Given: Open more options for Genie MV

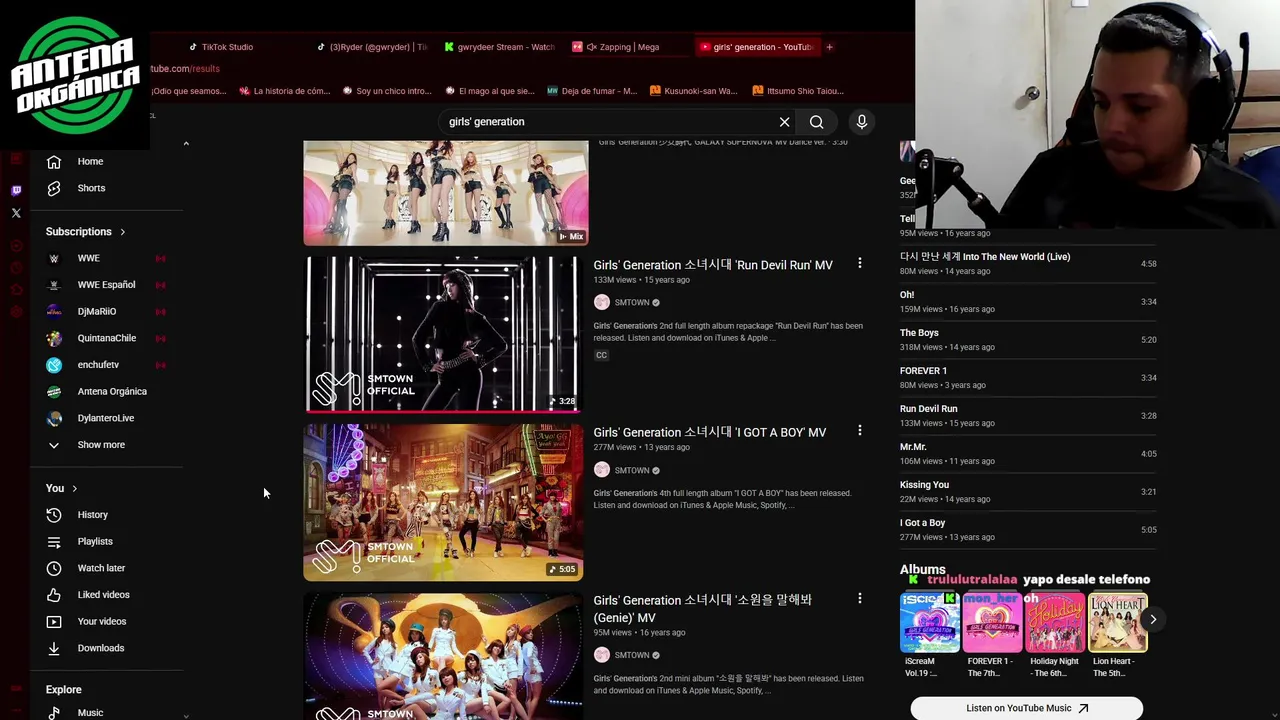Looking at the screenshot, I should (859, 599).
